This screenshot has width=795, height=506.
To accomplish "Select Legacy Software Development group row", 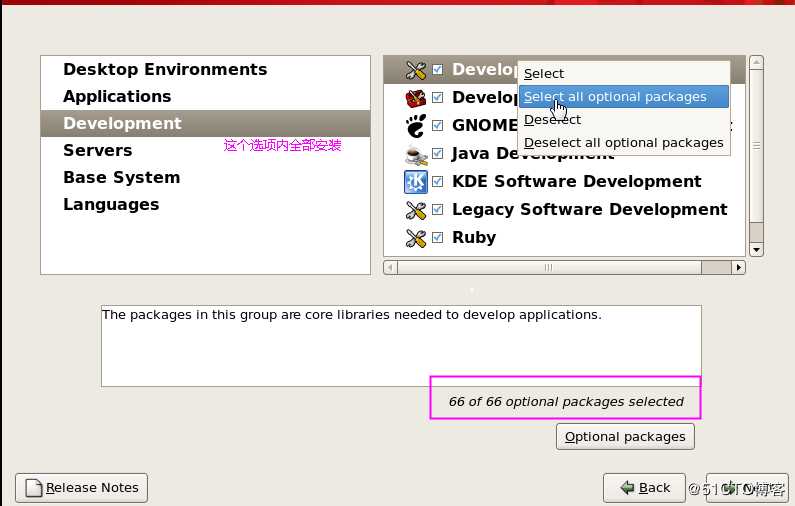I will (x=564, y=209).
